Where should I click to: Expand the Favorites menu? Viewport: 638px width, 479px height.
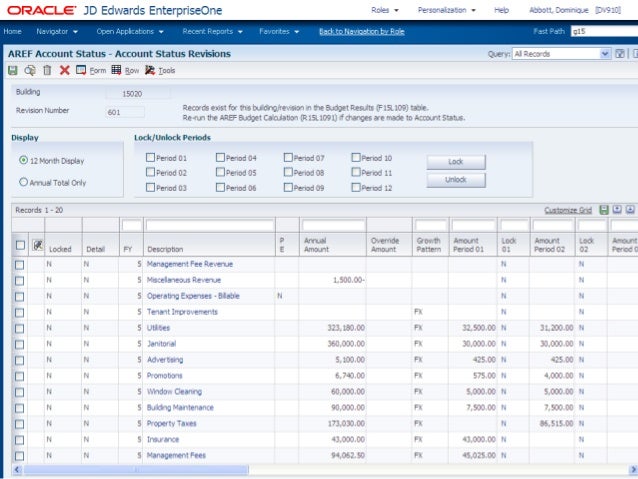coord(279,31)
